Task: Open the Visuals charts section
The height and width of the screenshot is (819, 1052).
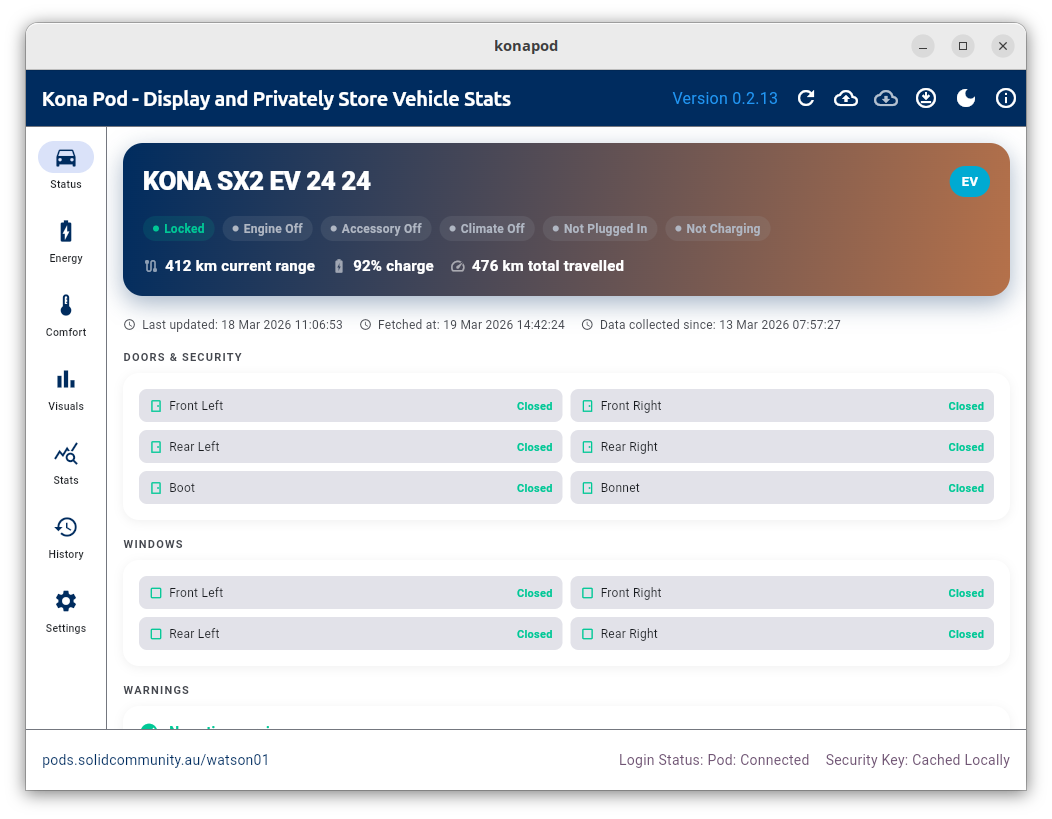Action: click(x=65, y=388)
